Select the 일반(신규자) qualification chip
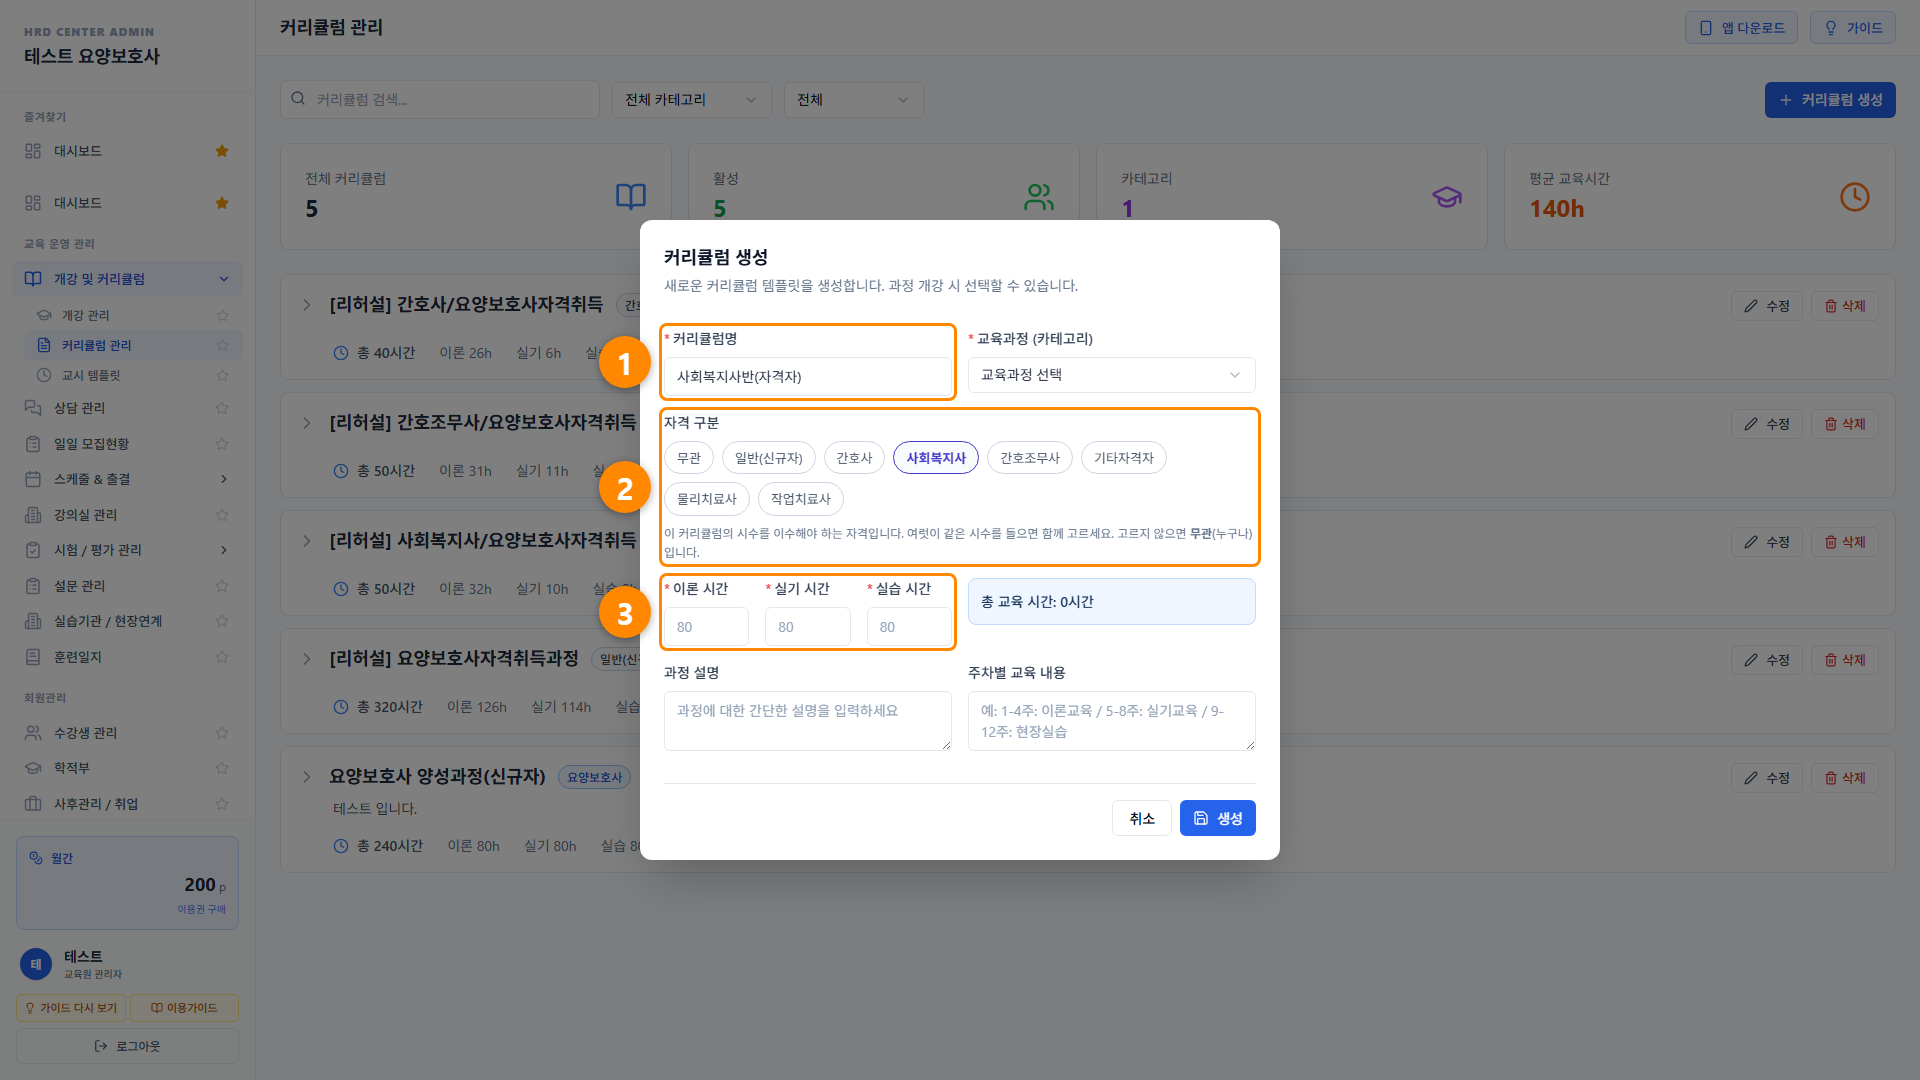 [769, 458]
